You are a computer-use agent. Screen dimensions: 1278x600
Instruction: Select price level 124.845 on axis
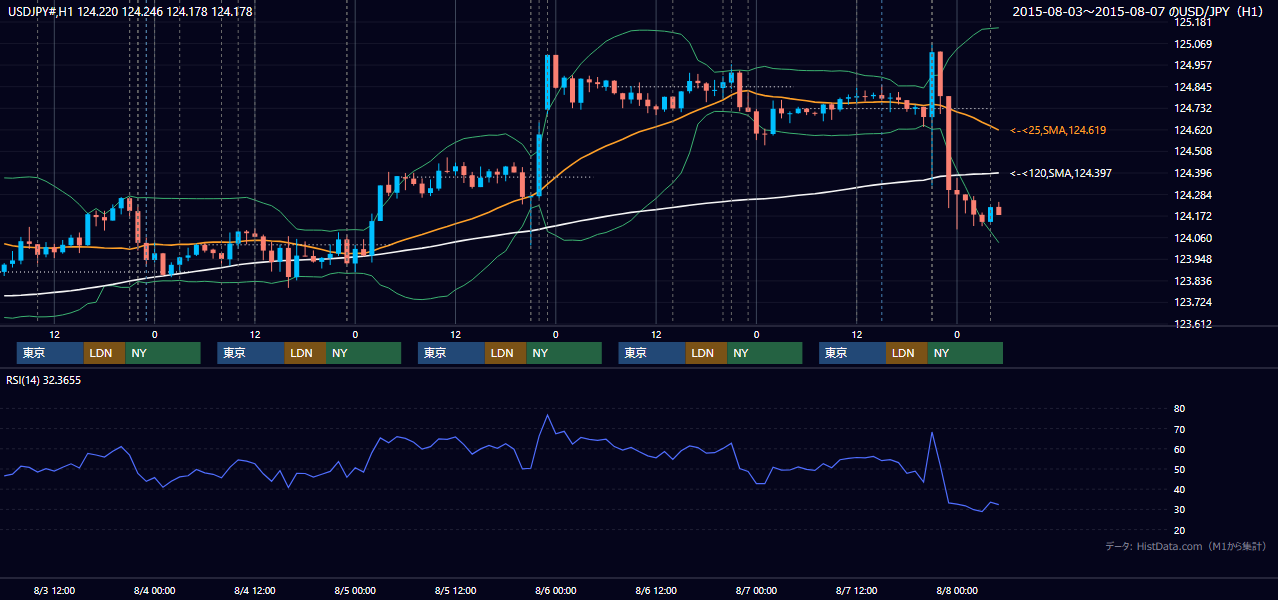1193,87
